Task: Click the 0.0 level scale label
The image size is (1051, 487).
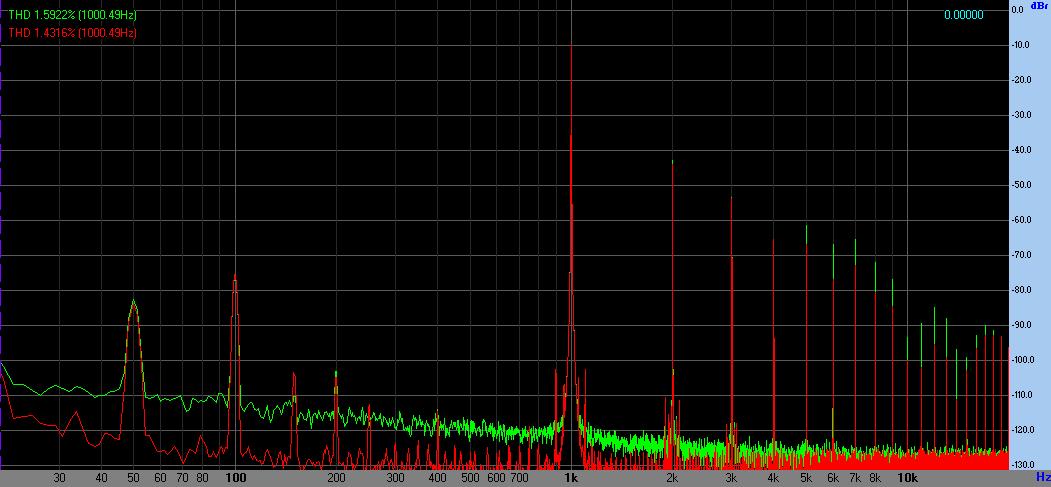Action: 1017,10
